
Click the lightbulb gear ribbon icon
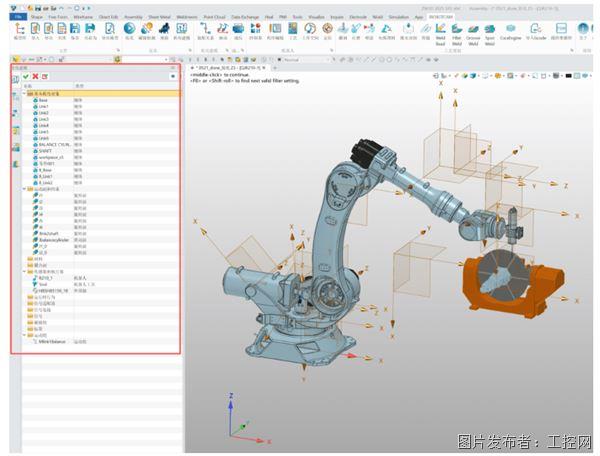click(x=147, y=28)
